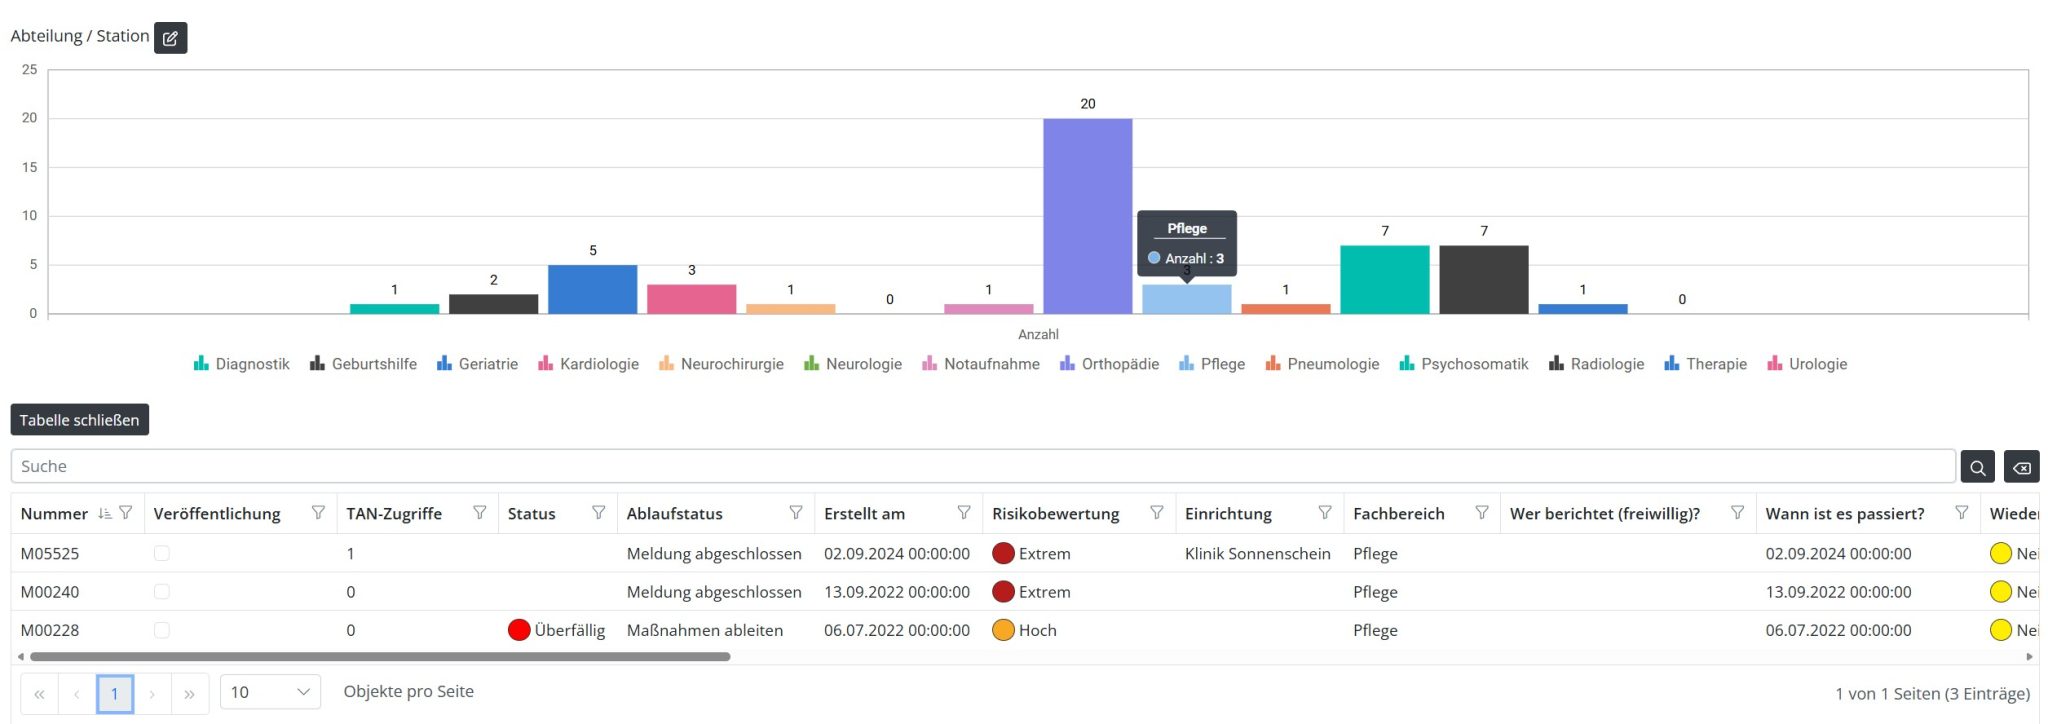The image size is (2048, 724).
Task: Open the filter for Einrichtung column
Action: [1324, 513]
